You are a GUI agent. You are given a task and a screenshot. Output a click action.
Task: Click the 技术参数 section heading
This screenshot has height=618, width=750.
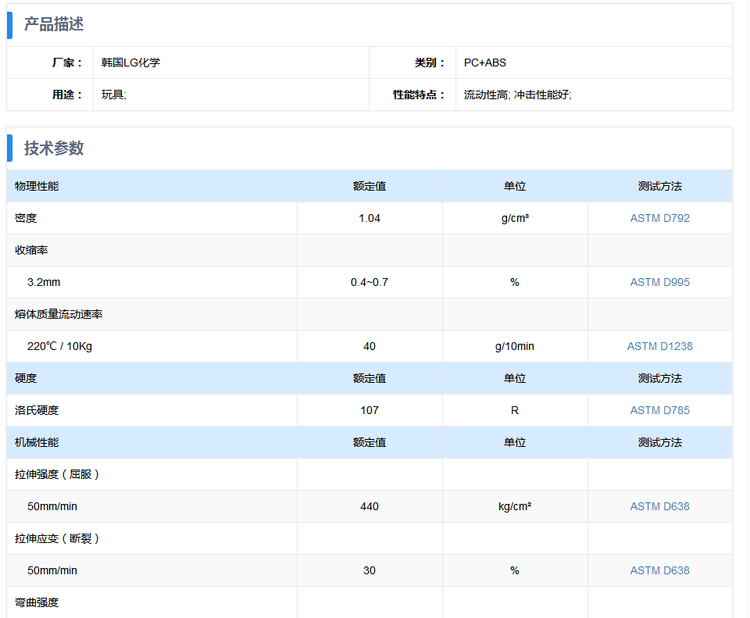[54, 148]
